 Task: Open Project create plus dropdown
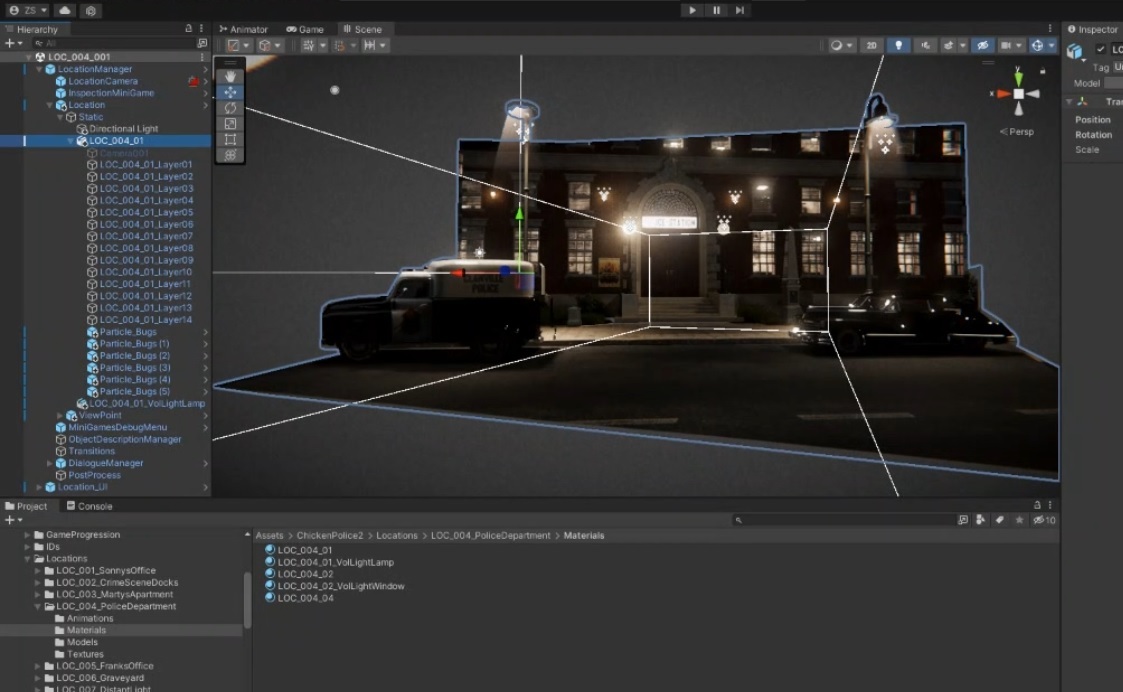pyautogui.click(x=13, y=520)
